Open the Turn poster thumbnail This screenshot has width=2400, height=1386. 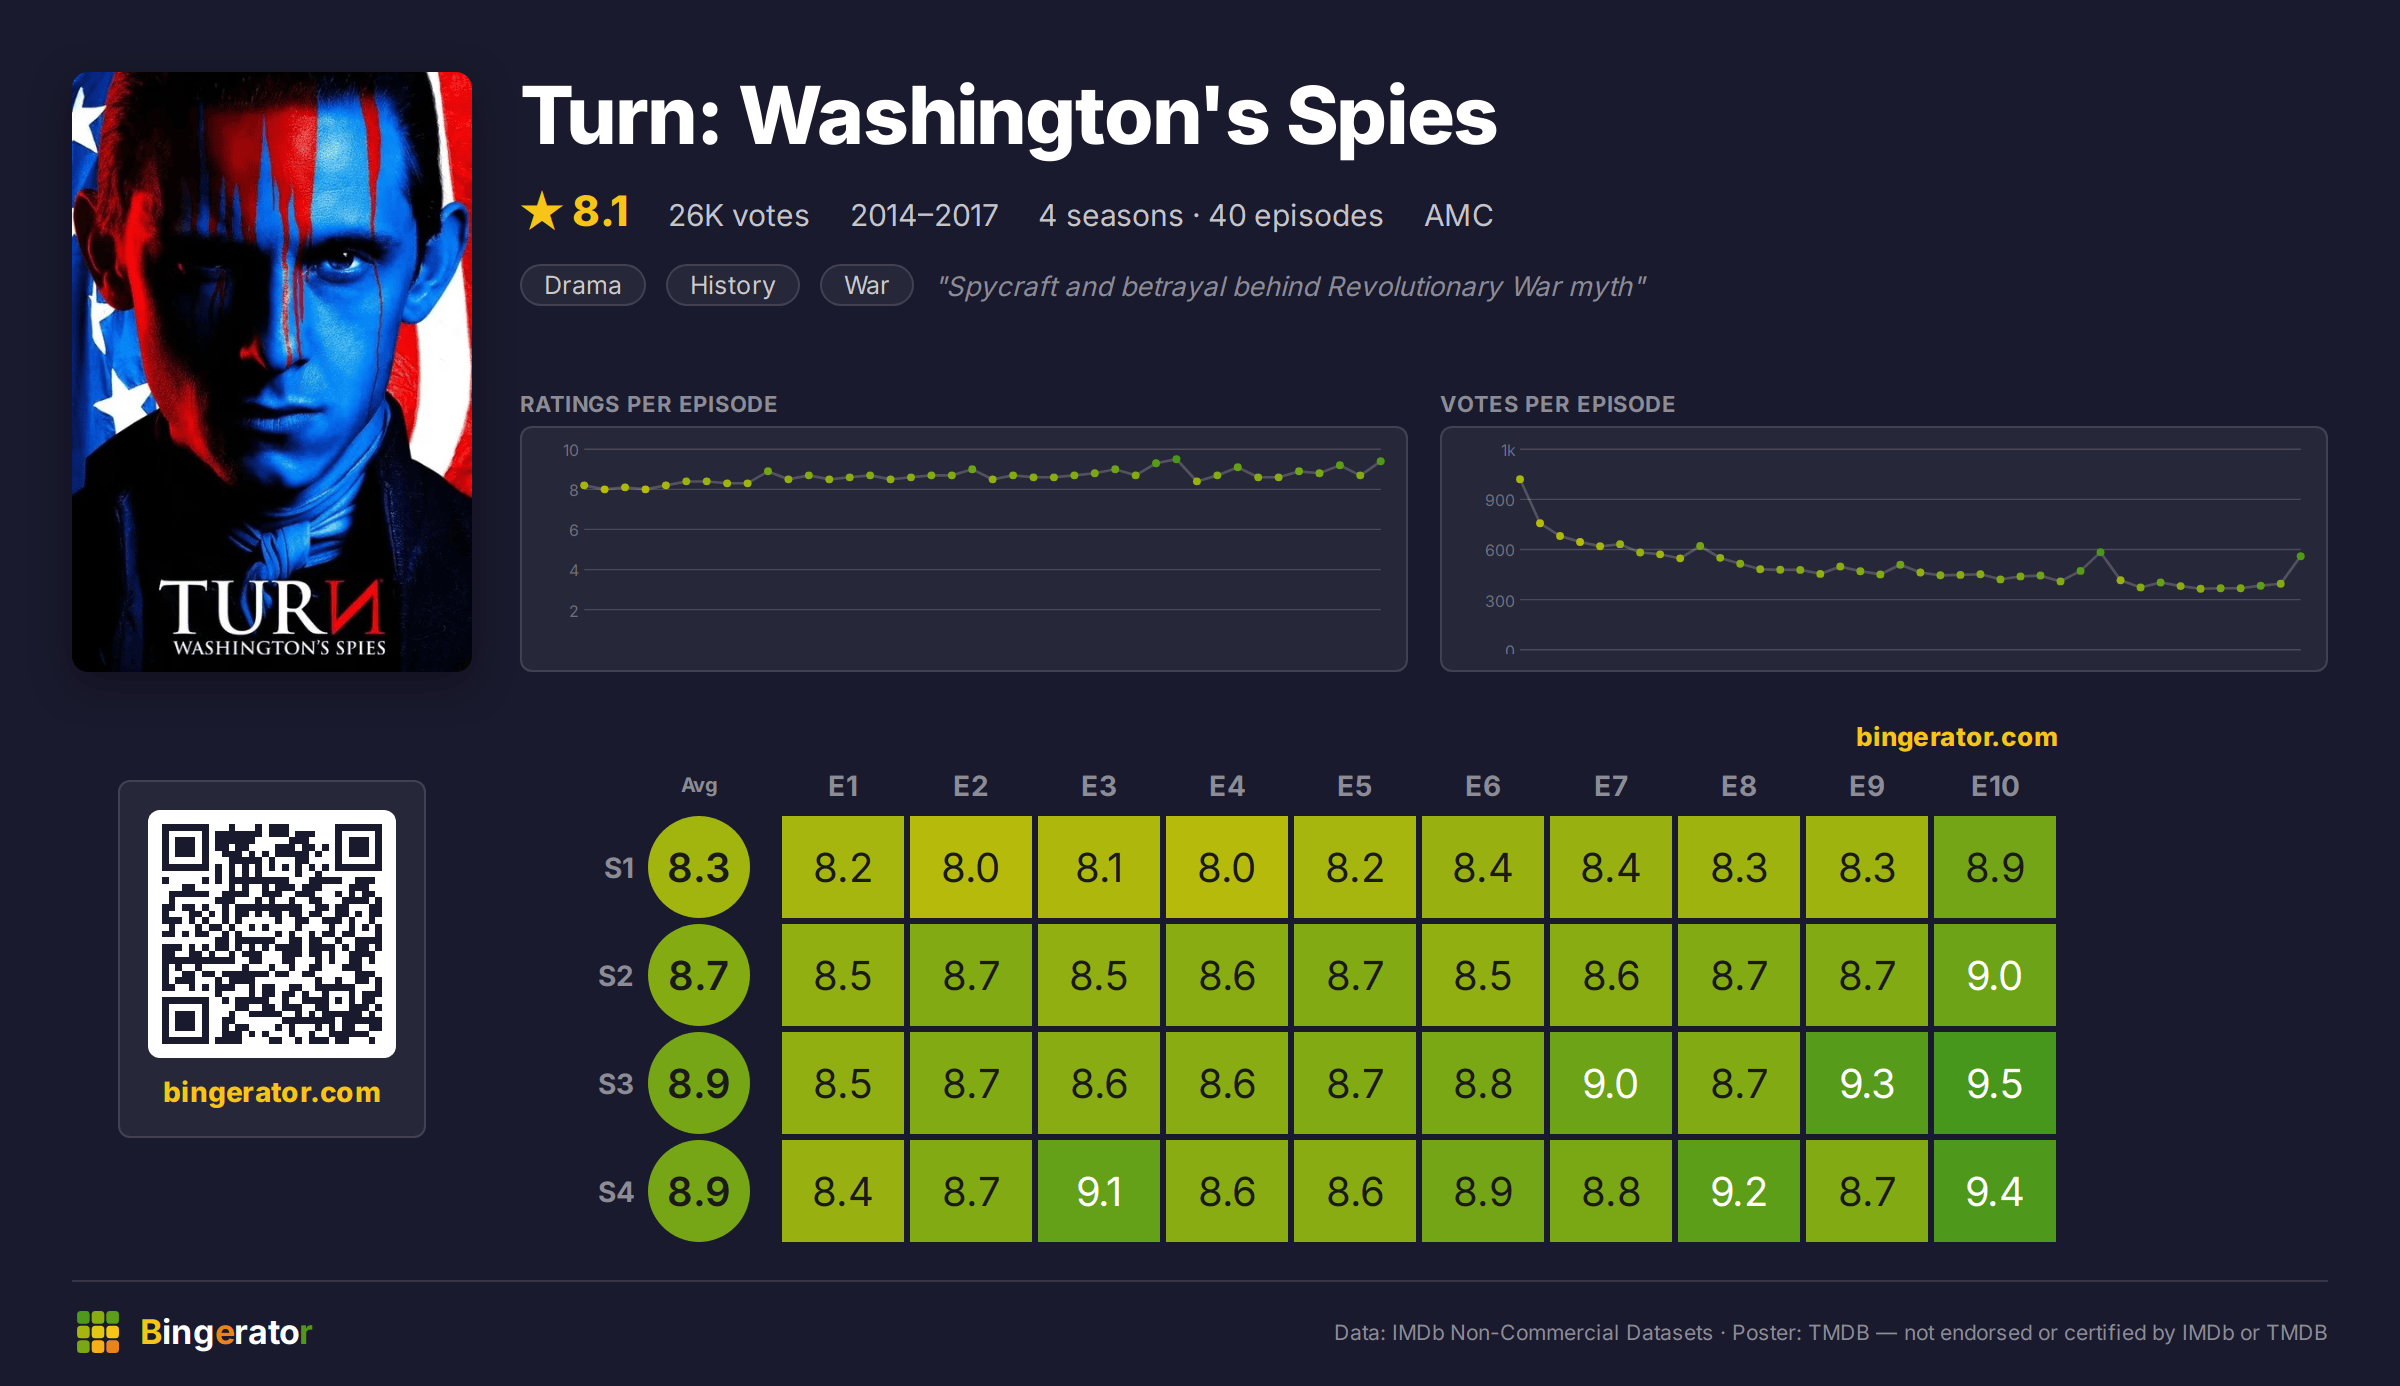(x=272, y=371)
